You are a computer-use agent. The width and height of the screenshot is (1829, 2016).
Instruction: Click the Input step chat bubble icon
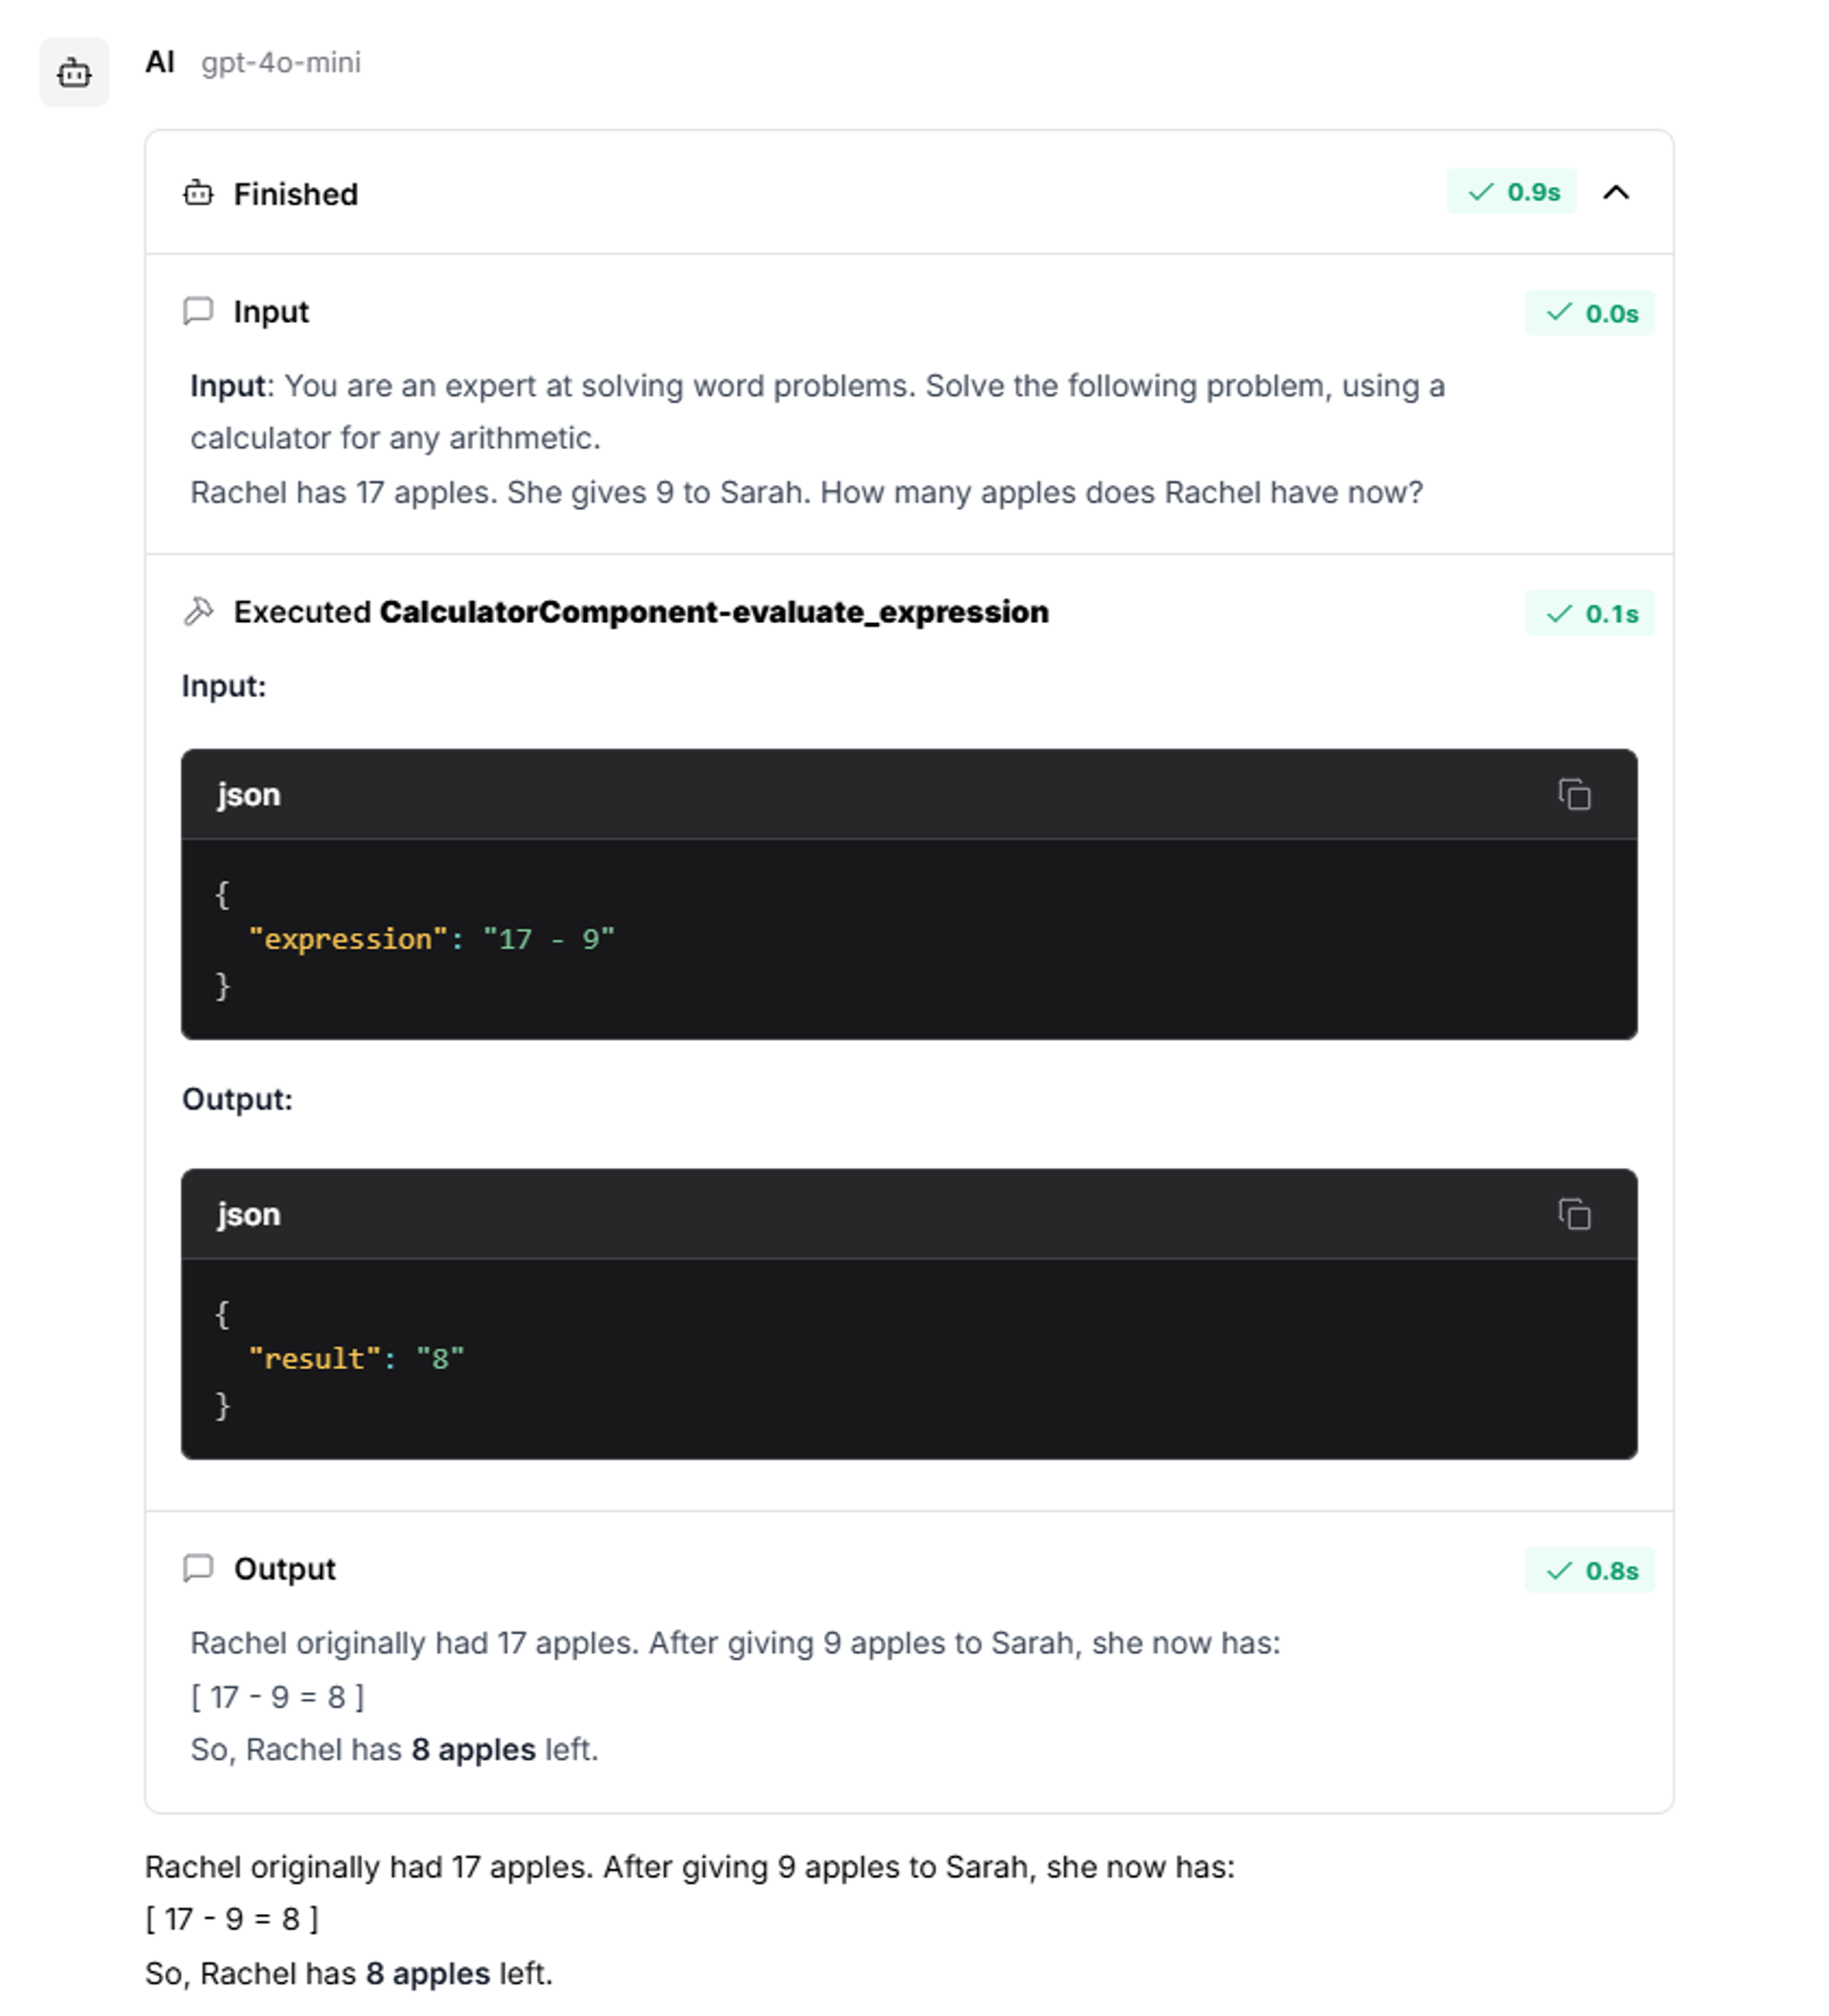click(x=198, y=311)
